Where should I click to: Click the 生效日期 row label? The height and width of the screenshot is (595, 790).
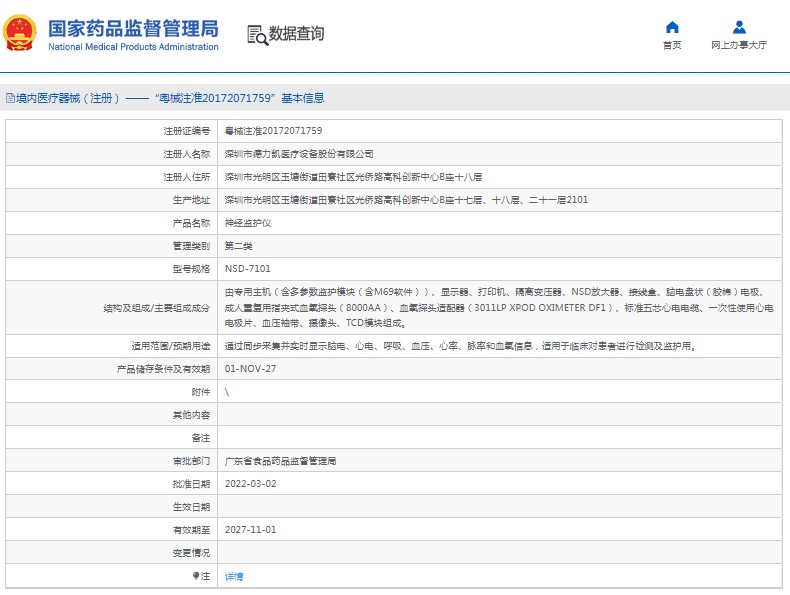pos(191,507)
